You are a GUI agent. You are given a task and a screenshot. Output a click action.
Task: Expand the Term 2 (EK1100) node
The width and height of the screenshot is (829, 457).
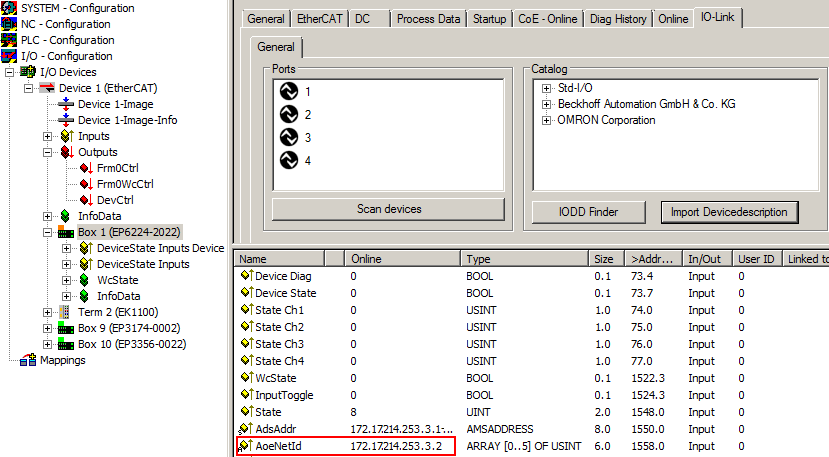pos(48,312)
